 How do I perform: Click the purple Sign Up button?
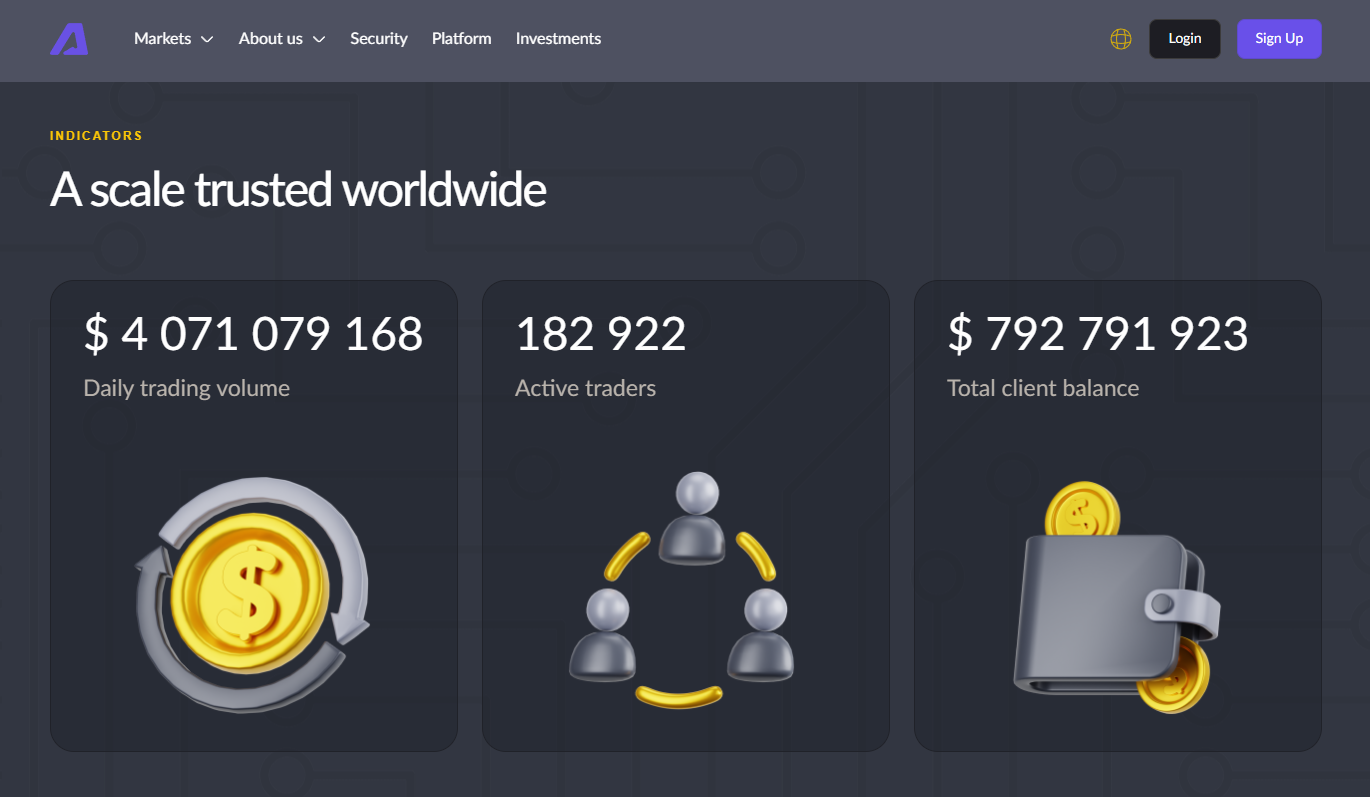1279,39
